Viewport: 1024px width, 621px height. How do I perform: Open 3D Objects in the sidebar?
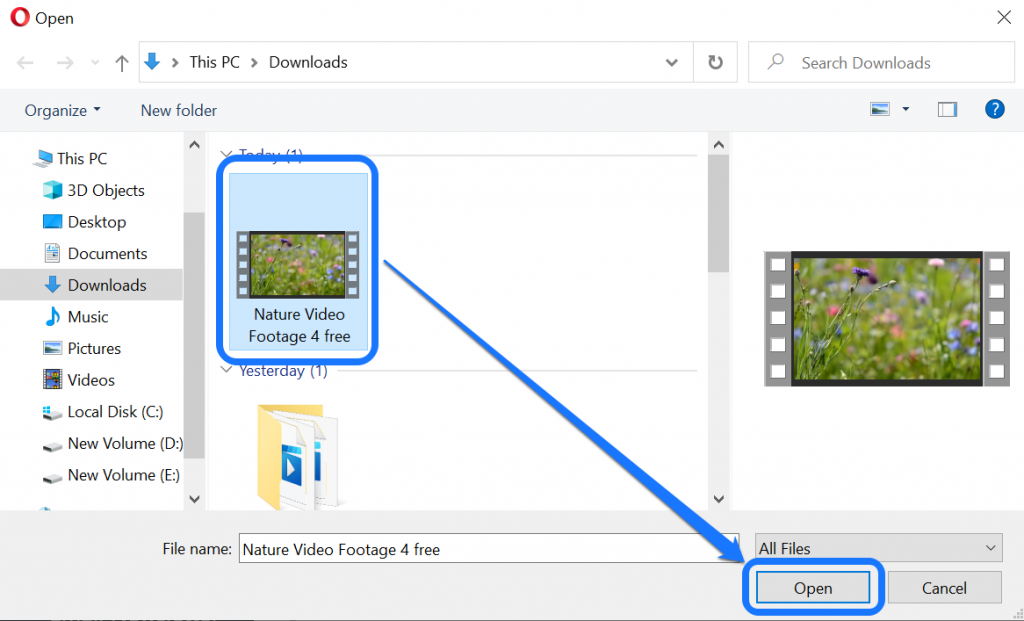pos(93,190)
